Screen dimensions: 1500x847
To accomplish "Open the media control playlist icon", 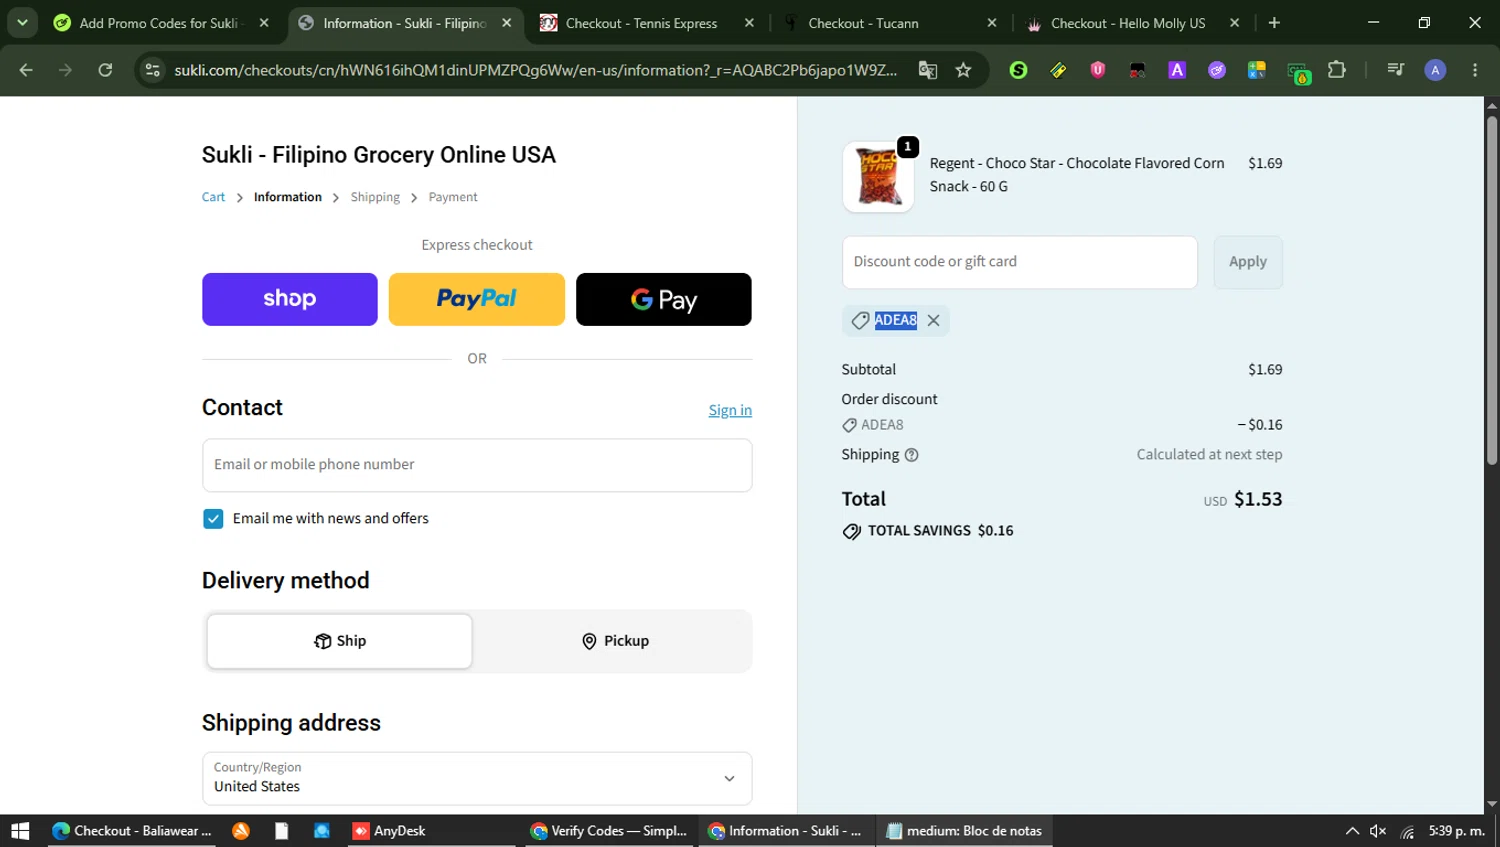I will tap(1395, 70).
